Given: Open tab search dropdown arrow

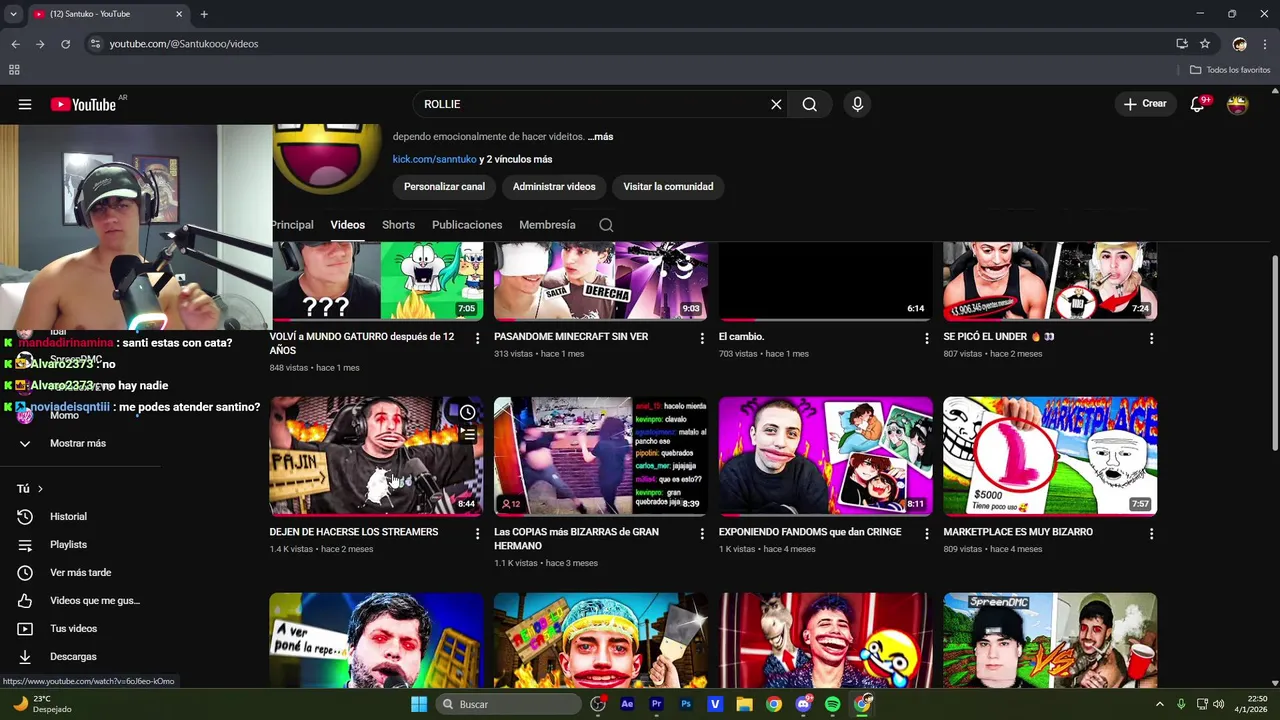Looking at the screenshot, I should point(13,14).
